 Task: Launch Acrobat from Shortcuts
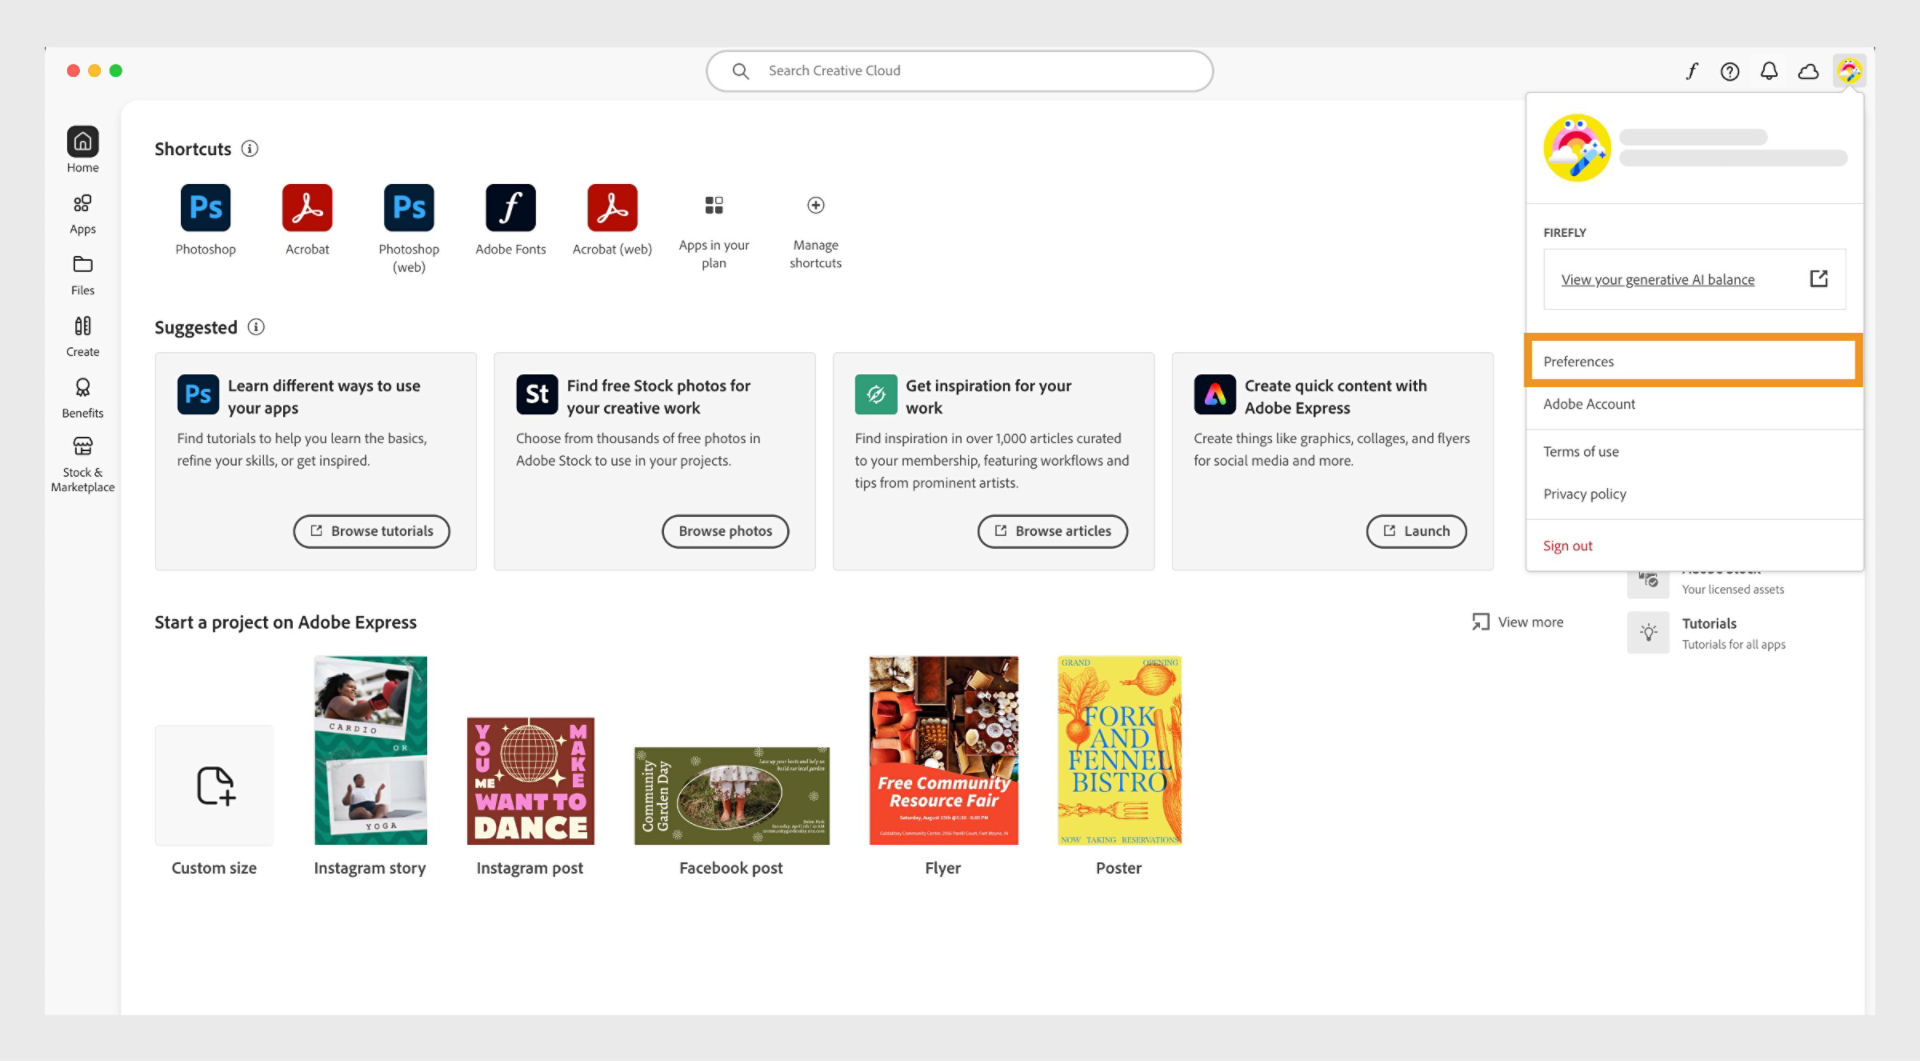(x=307, y=207)
